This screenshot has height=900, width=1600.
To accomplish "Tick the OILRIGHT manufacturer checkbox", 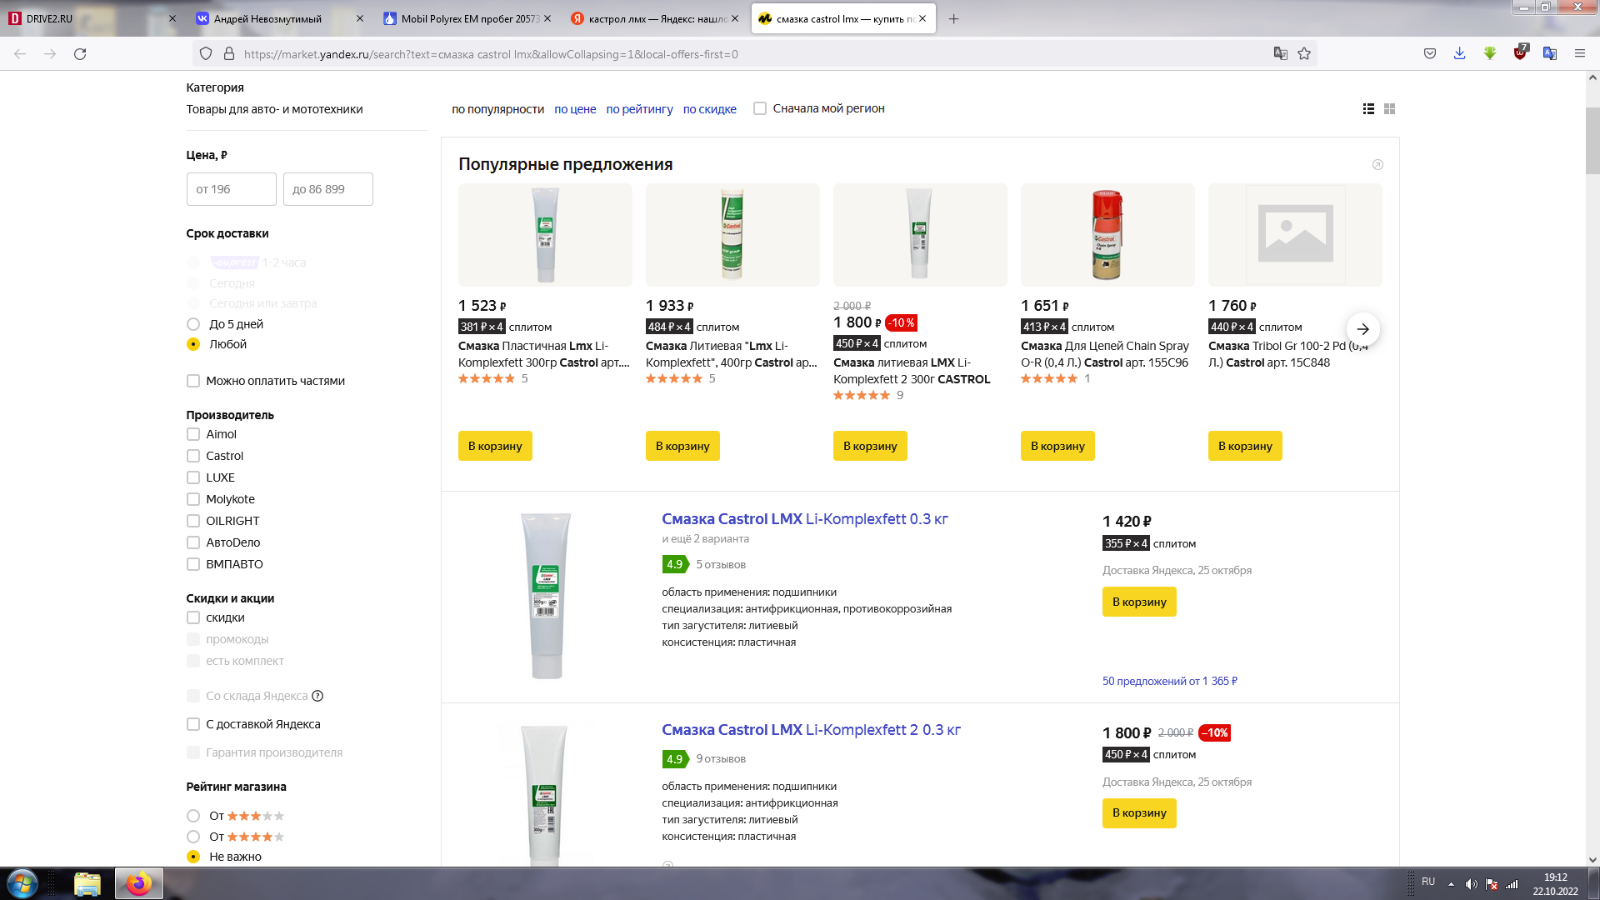I will click(x=193, y=521).
